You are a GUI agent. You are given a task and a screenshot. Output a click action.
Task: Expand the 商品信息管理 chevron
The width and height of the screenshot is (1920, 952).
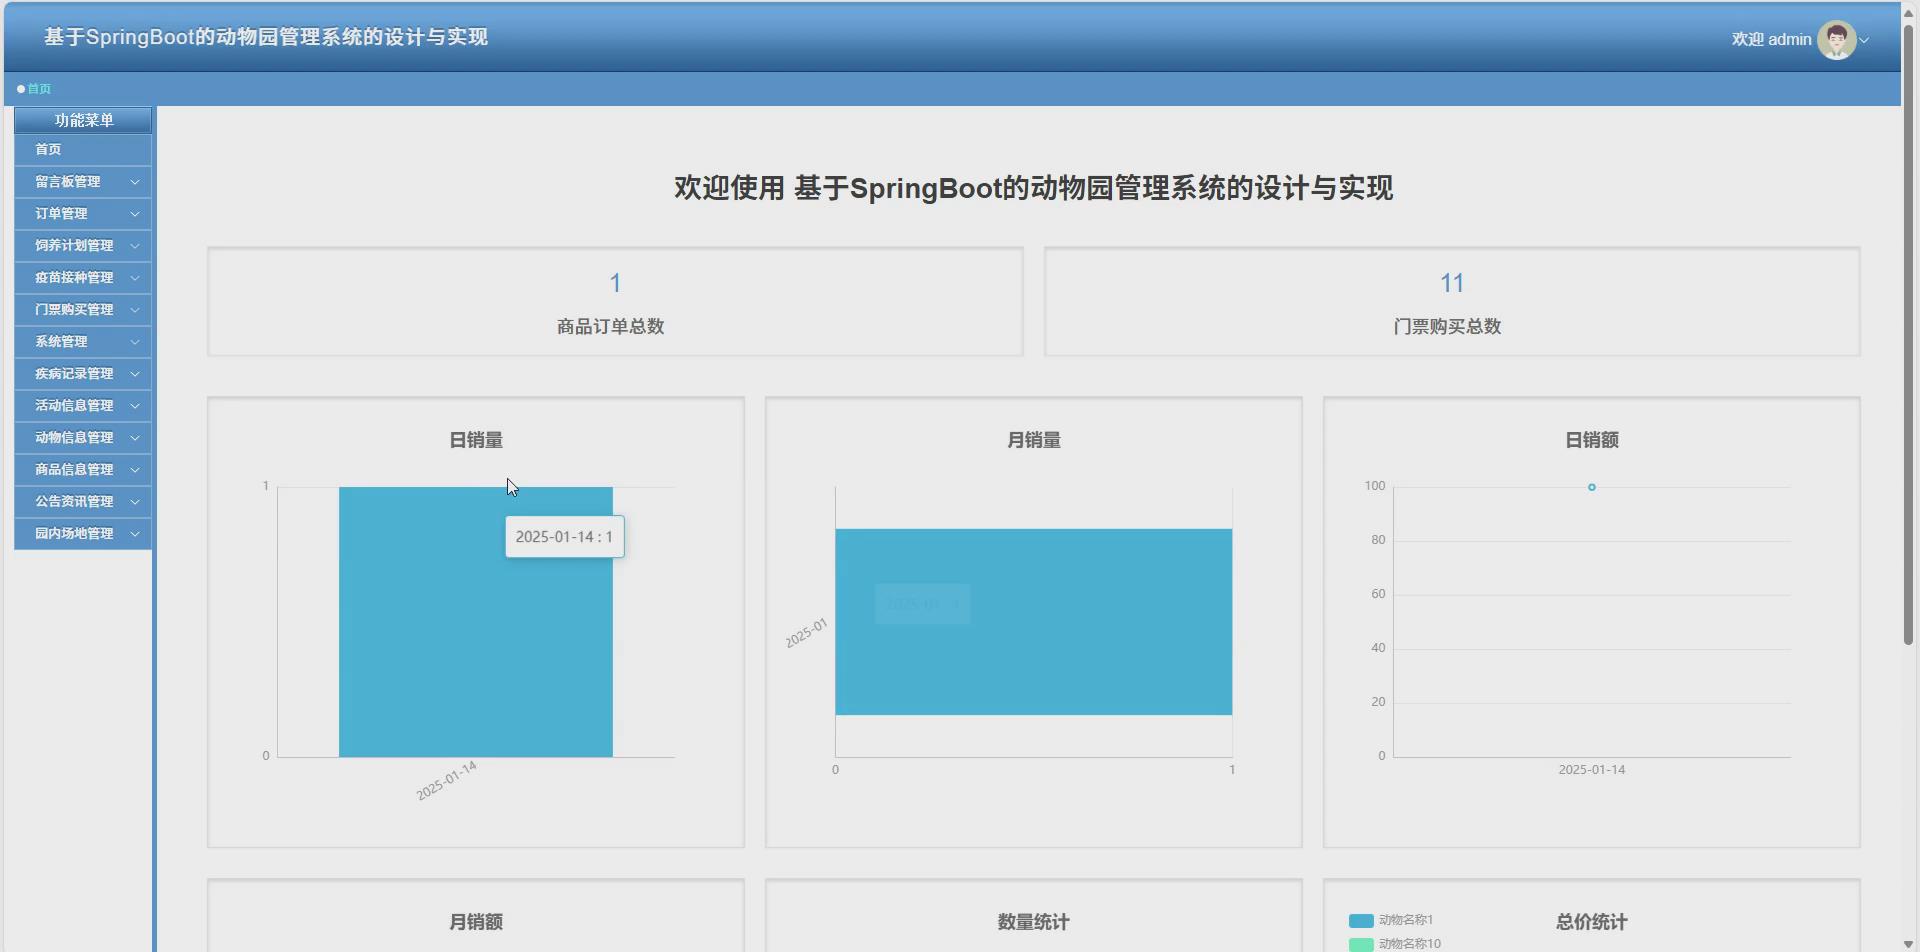coord(135,470)
